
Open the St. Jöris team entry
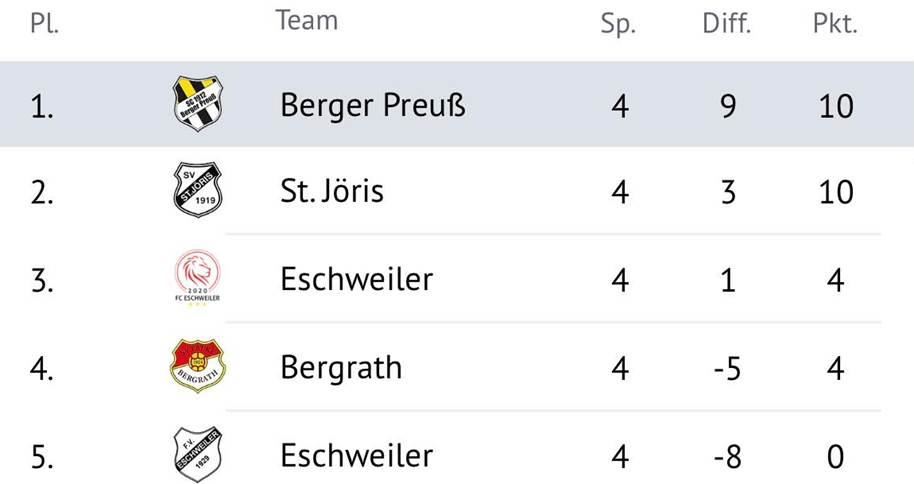pyautogui.click(x=332, y=191)
